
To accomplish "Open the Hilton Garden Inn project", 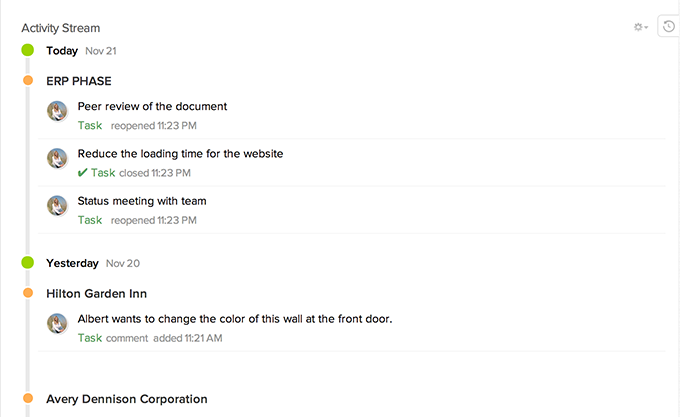I will point(96,294).
